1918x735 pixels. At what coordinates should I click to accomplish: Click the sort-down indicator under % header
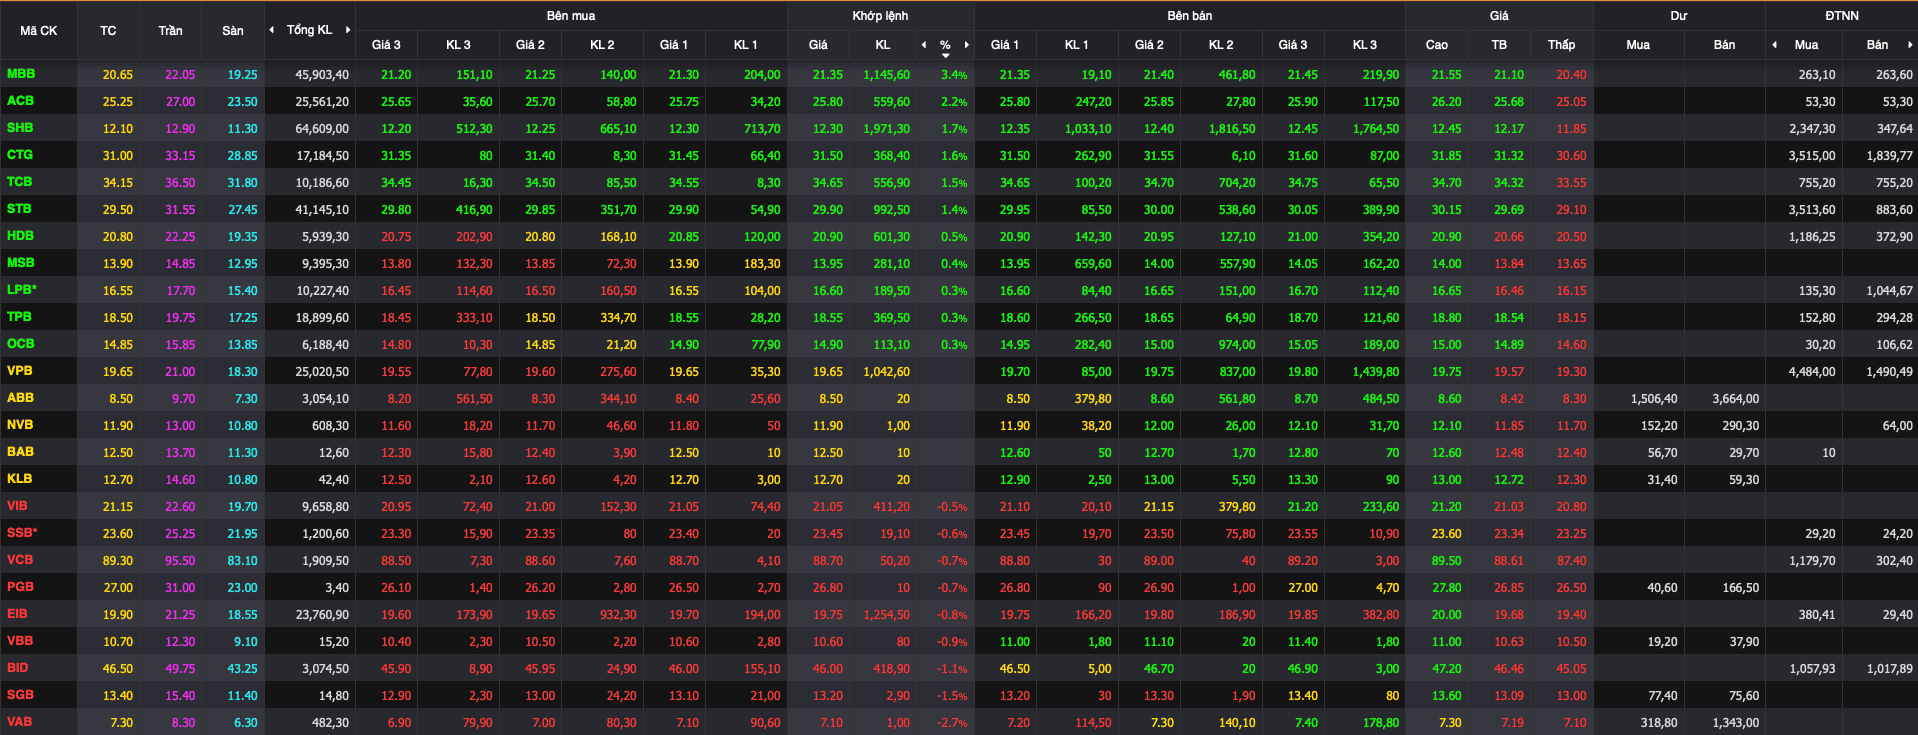coord(945,56)
